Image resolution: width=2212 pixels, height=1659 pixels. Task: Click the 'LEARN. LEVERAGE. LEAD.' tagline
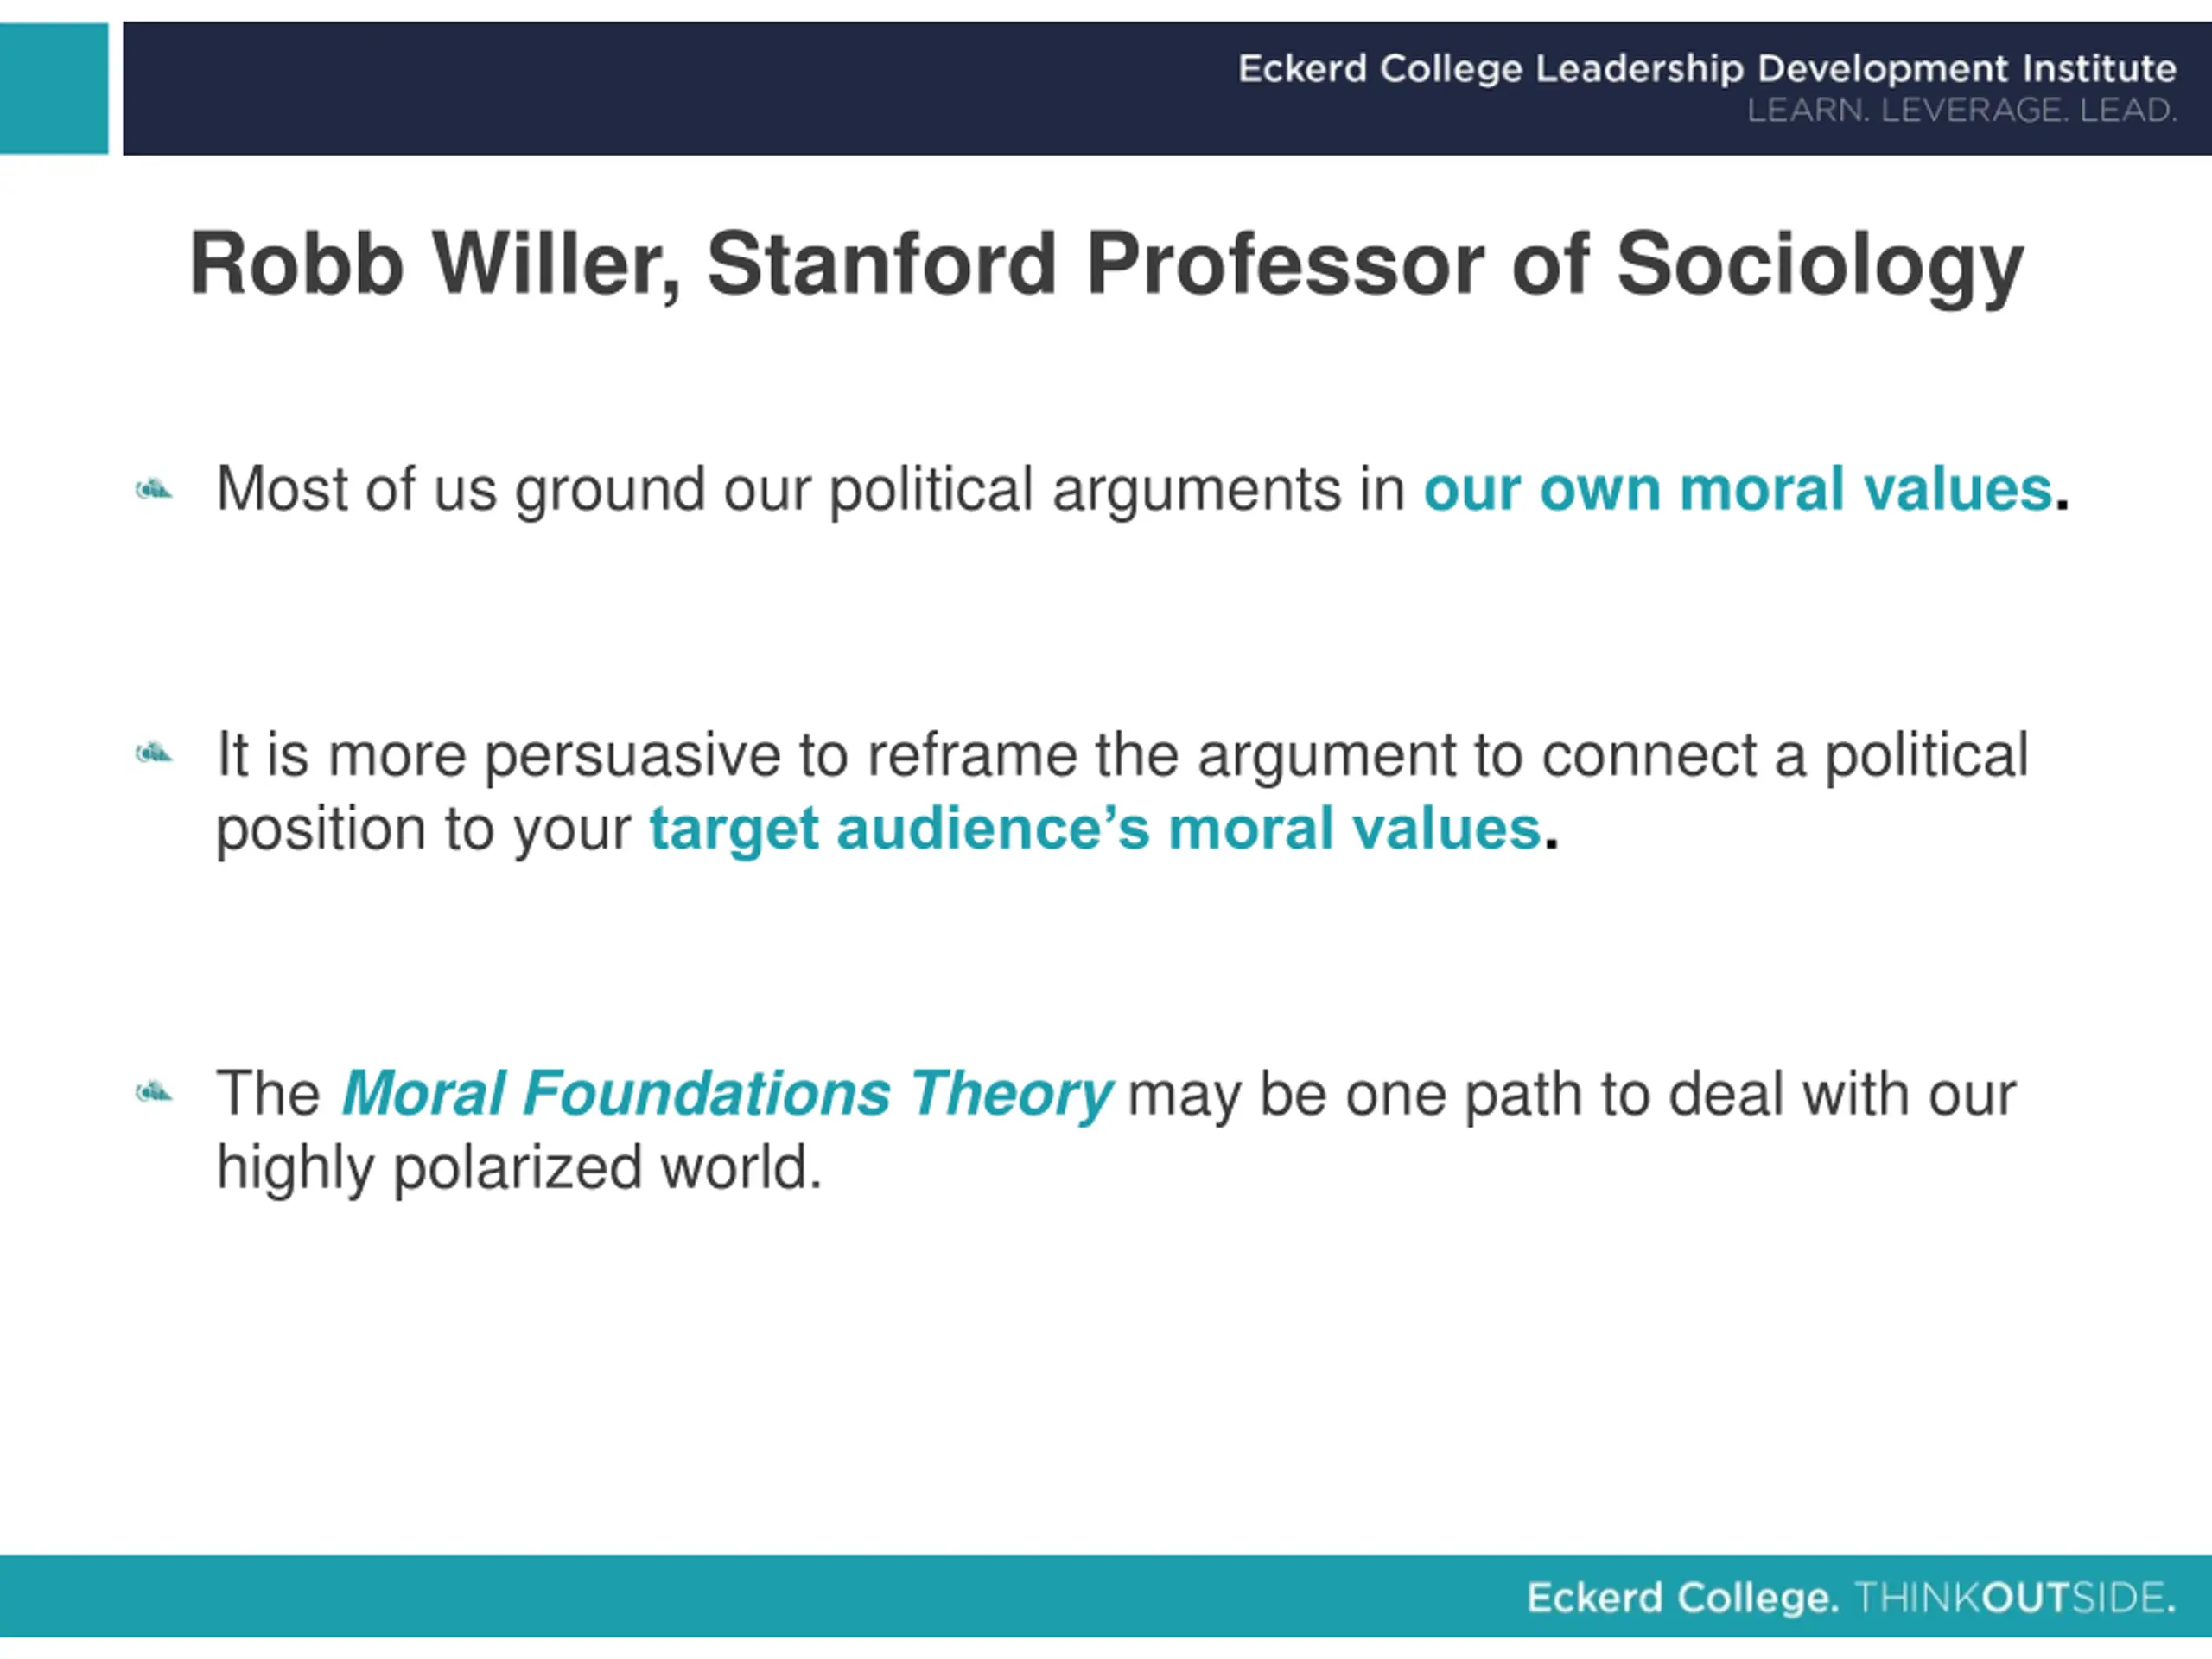1962,110
